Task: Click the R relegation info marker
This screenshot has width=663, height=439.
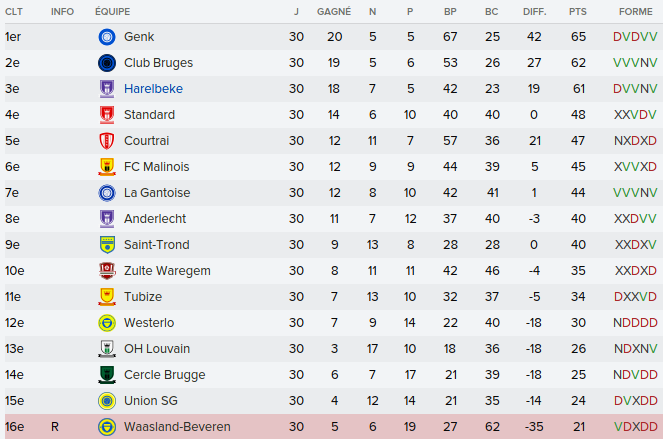Action: tap(55, 427)
